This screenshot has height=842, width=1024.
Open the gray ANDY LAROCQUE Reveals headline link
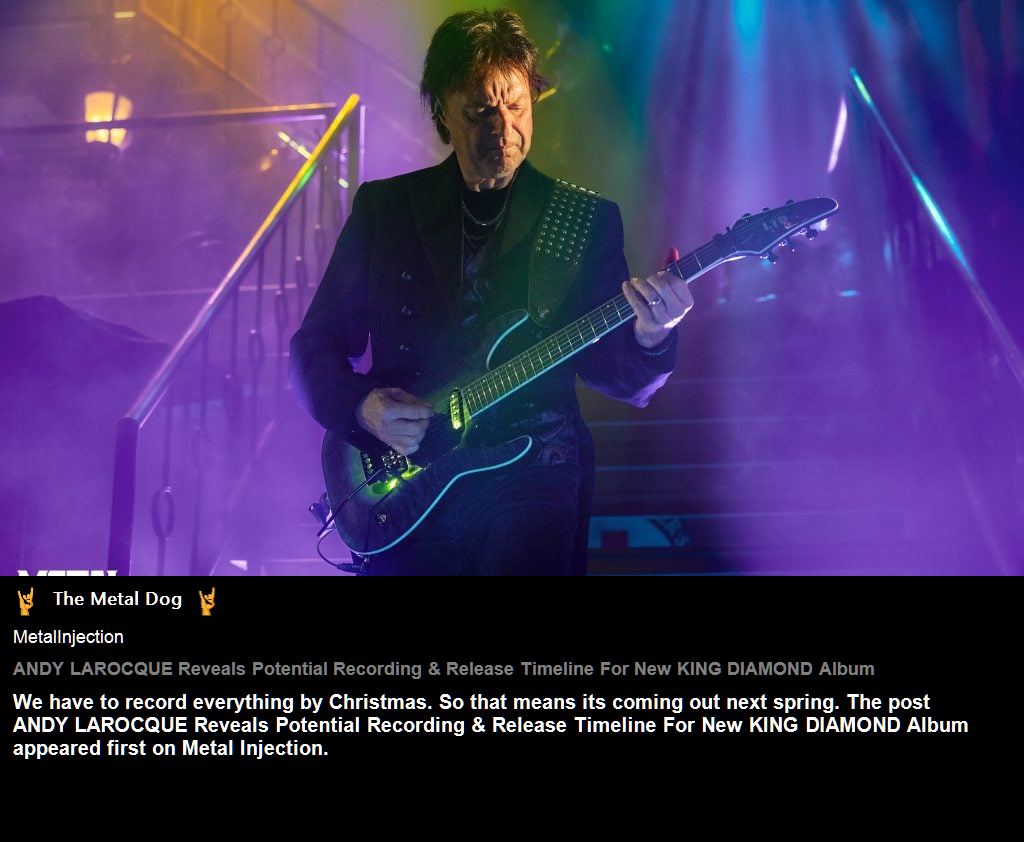[x=443, y=669]
